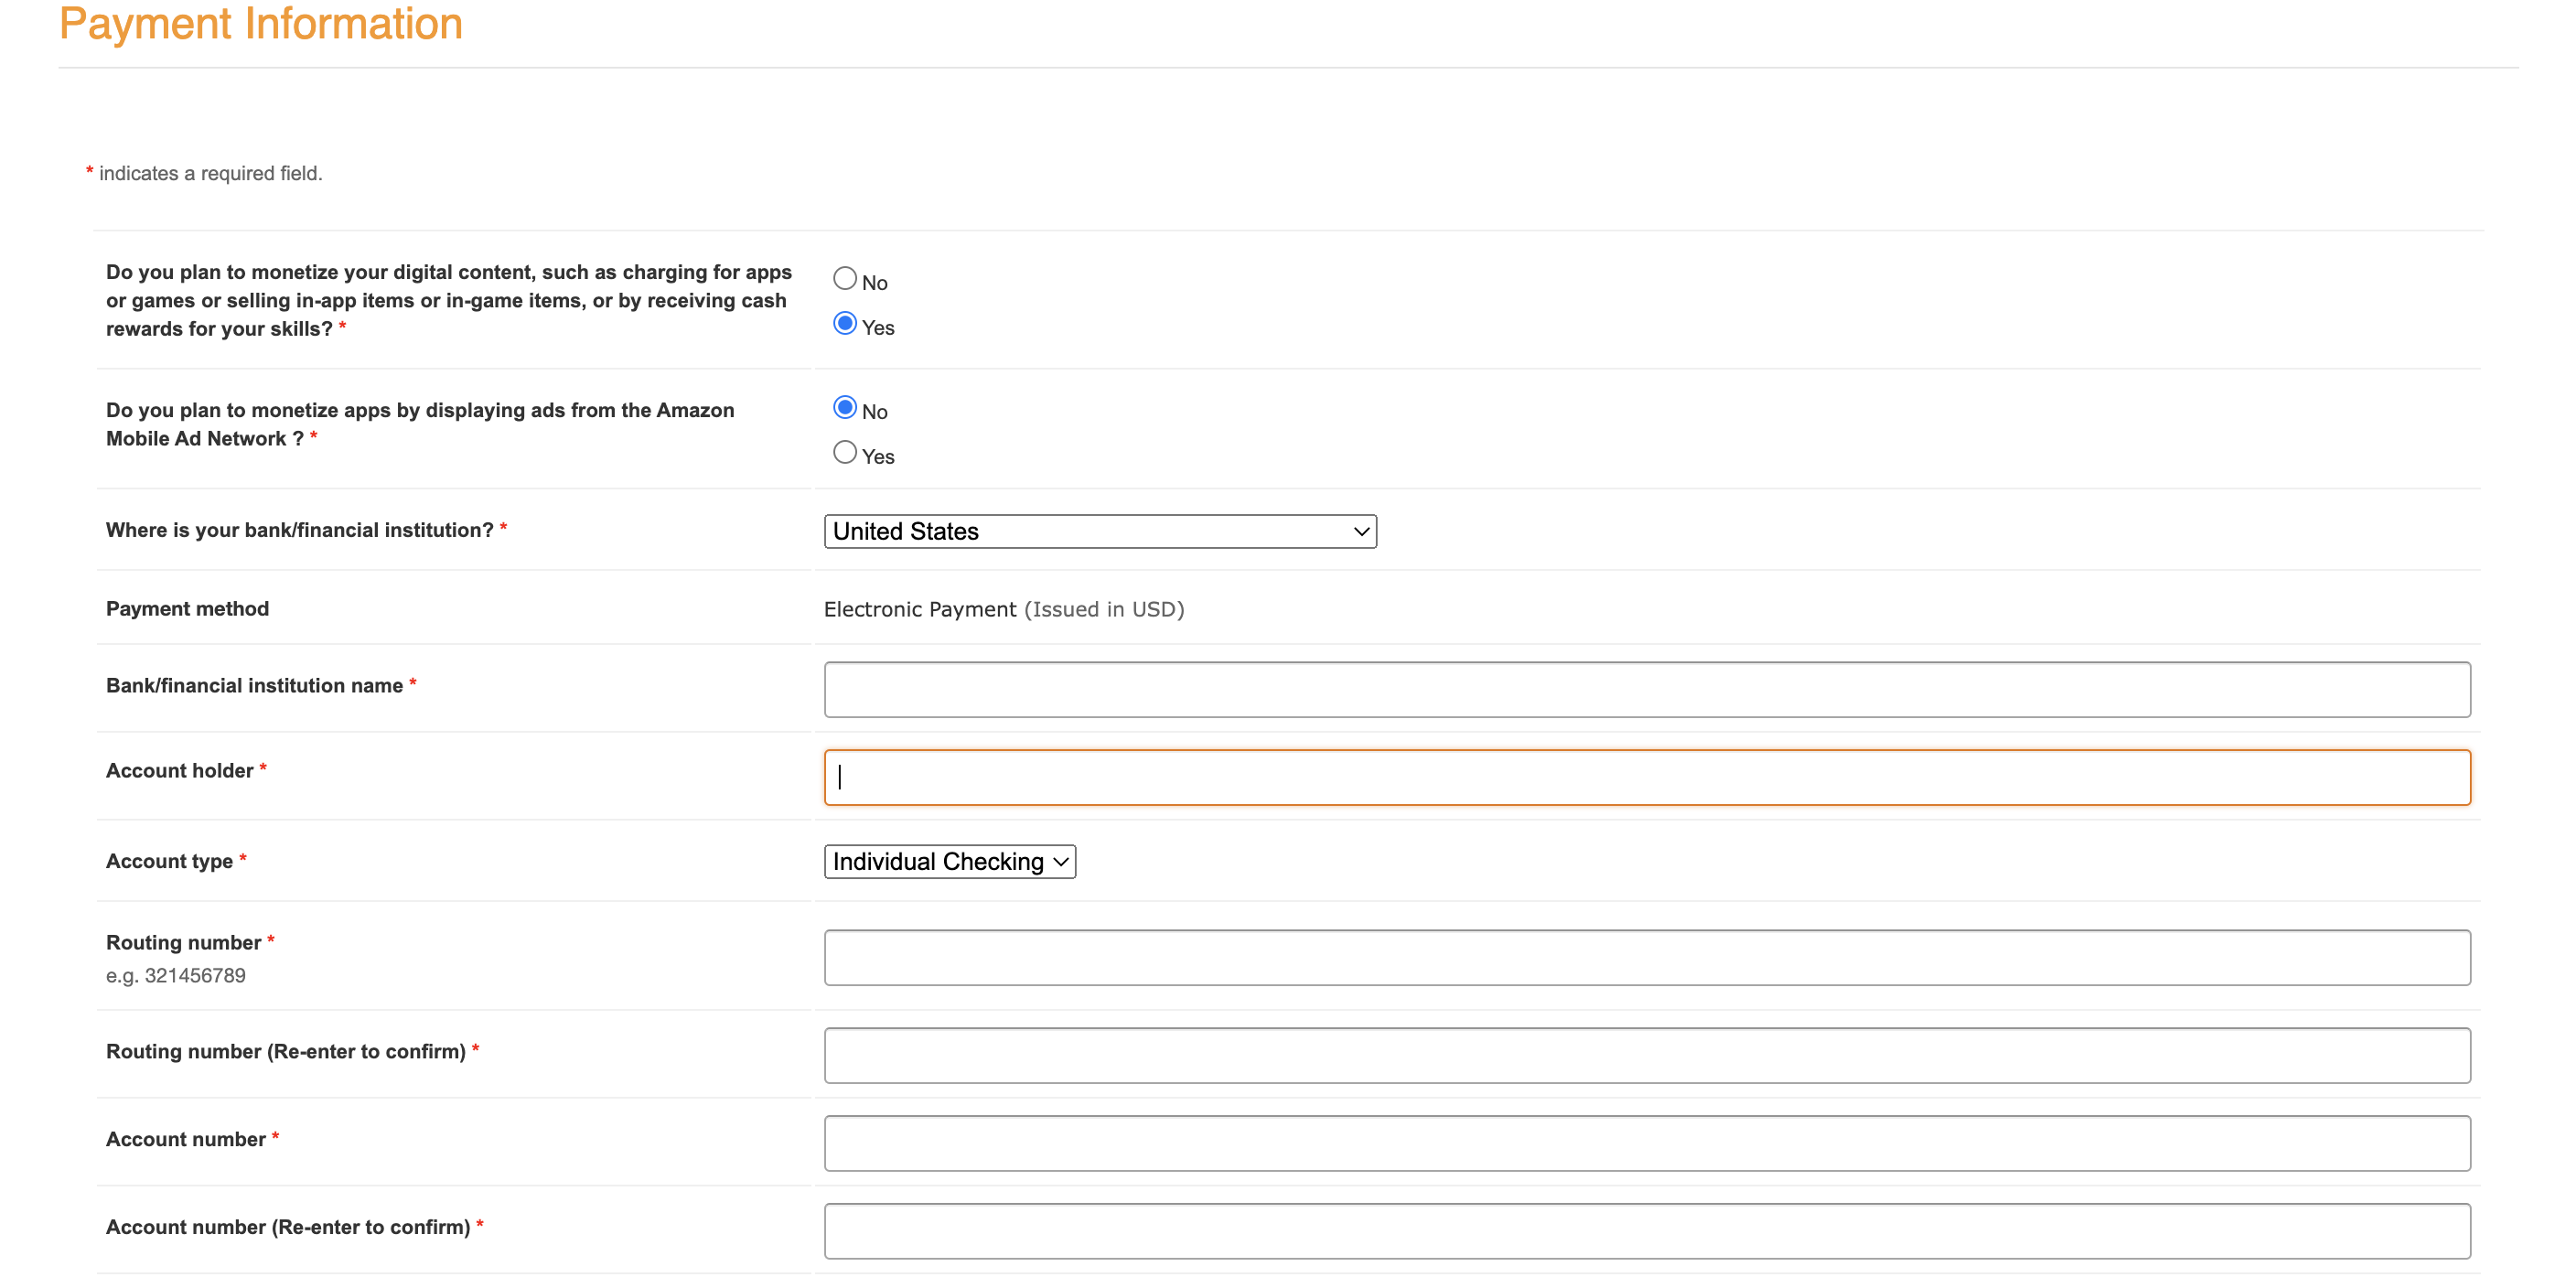The width and height of the screenshot is (2576, 1288).
Task: Focus the Bank/financial institution name field
Action: coord(1647,689)
